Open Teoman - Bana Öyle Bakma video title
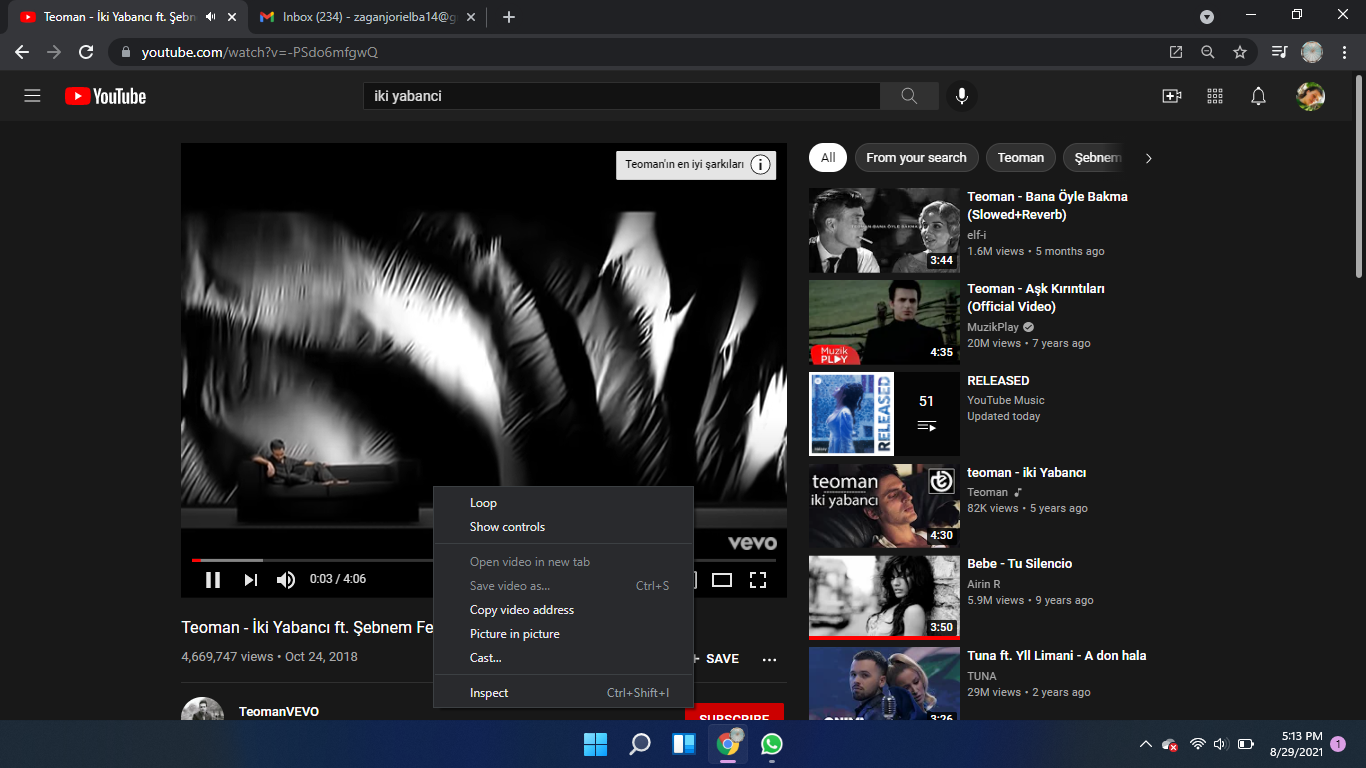 [1047, 206]
